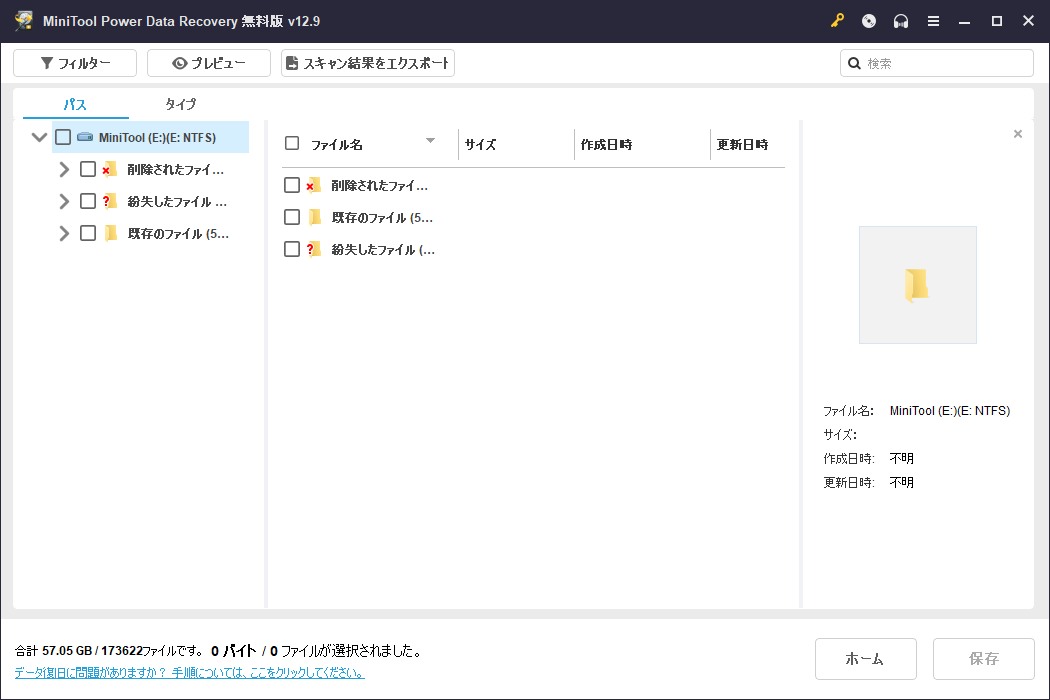Viewport: 1050px width, 700px height.
Task: Click deleted files folder icon in file list
Action: 313,185
